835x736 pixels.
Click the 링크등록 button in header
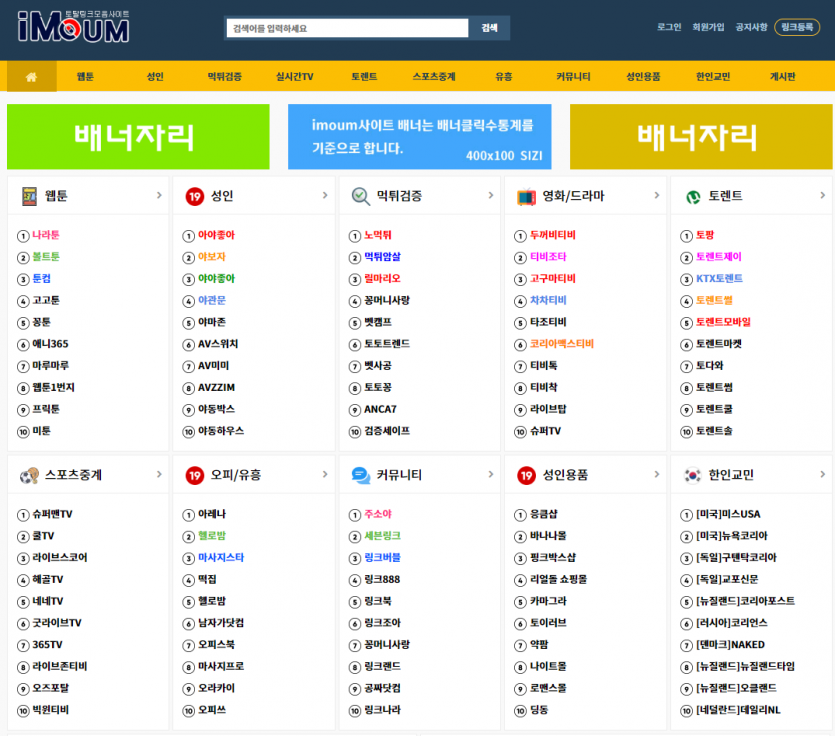tap(796, 27)
